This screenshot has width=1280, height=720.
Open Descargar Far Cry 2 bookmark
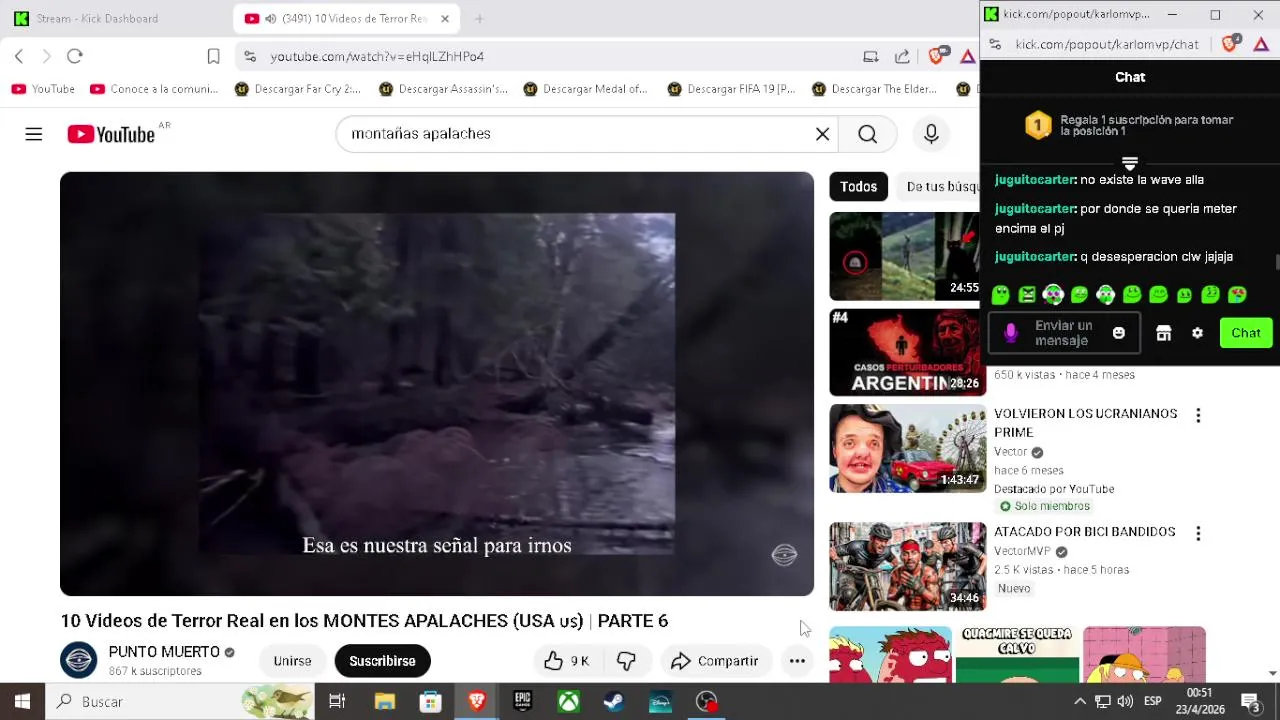(297, 89)
